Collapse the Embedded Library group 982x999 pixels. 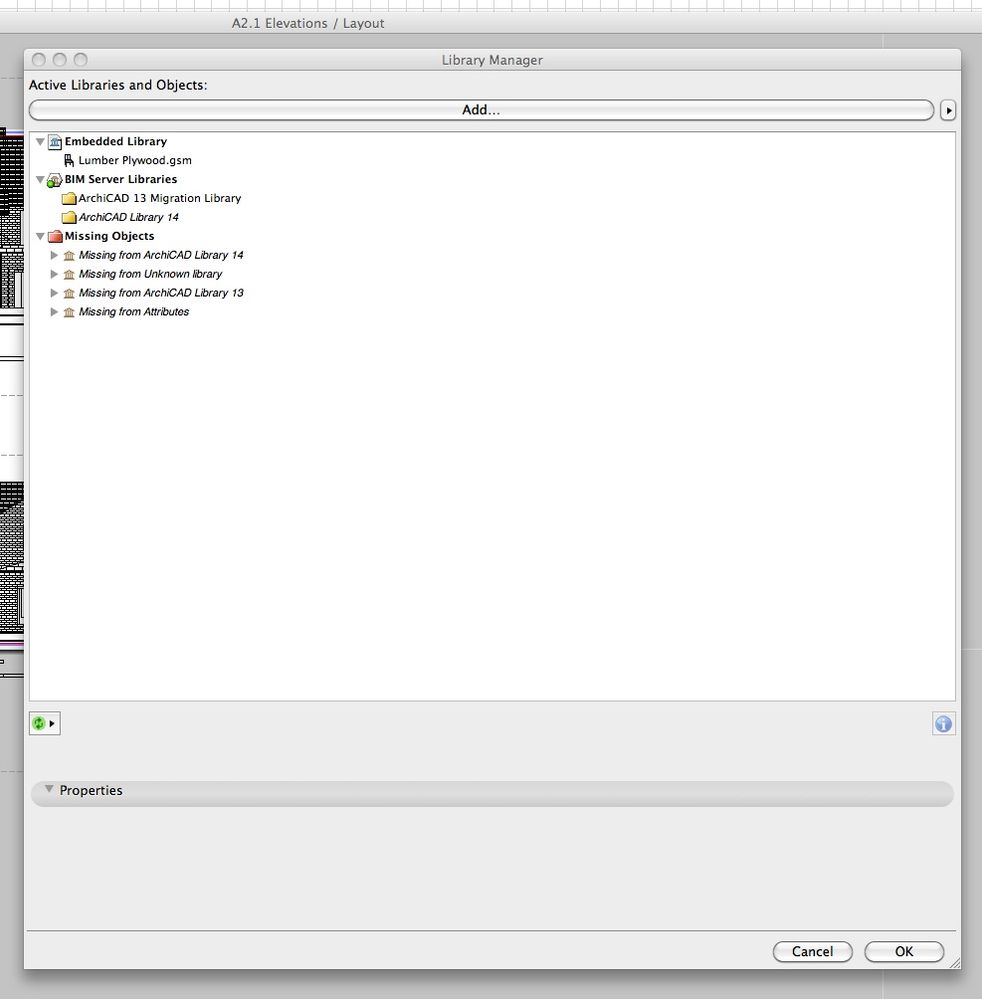pyautogui.click(x=40, y=141)
